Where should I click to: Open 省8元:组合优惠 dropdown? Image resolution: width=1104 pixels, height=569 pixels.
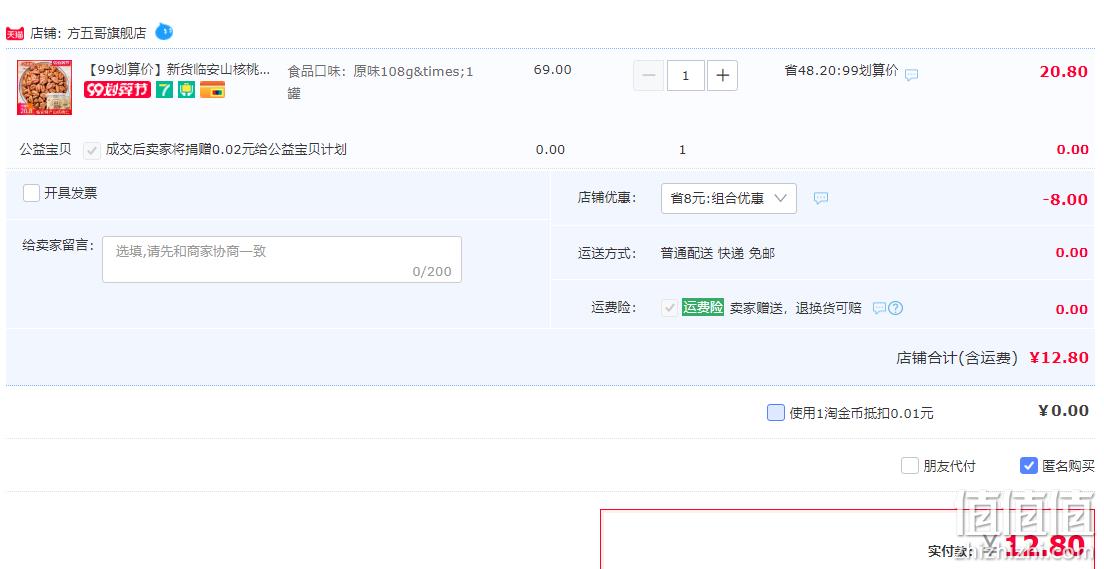pyautogui.click(x=729, y=199)
